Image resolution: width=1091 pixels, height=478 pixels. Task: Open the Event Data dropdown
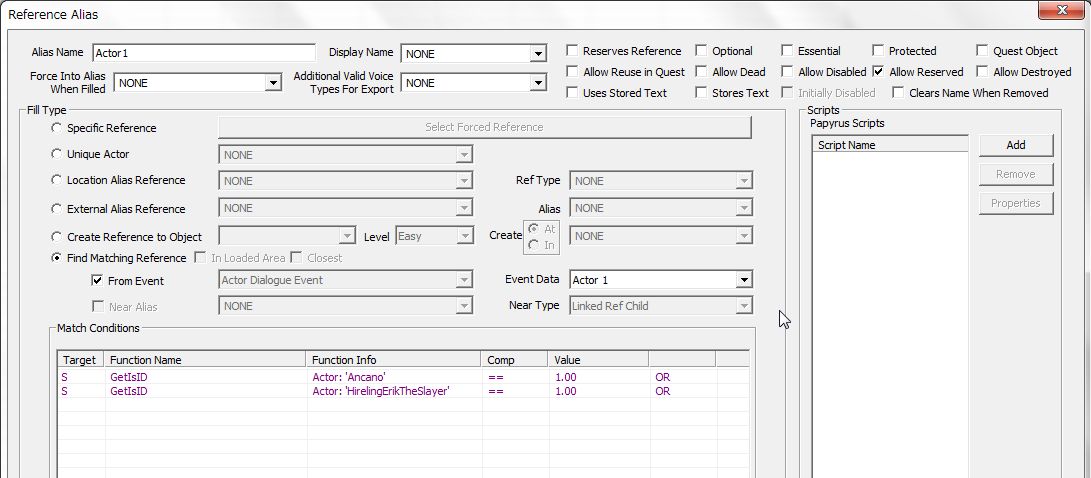743,281
